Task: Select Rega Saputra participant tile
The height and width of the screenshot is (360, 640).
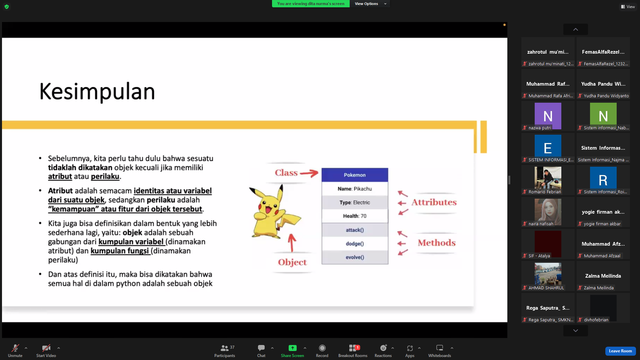Action: click(548, 308)
